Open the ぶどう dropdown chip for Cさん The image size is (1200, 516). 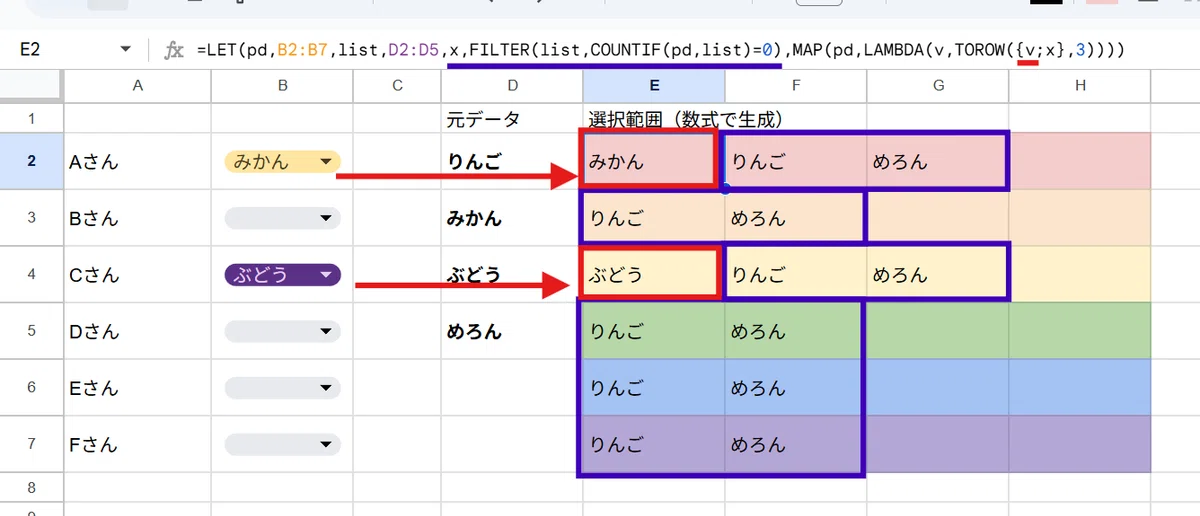pos(283,275)
